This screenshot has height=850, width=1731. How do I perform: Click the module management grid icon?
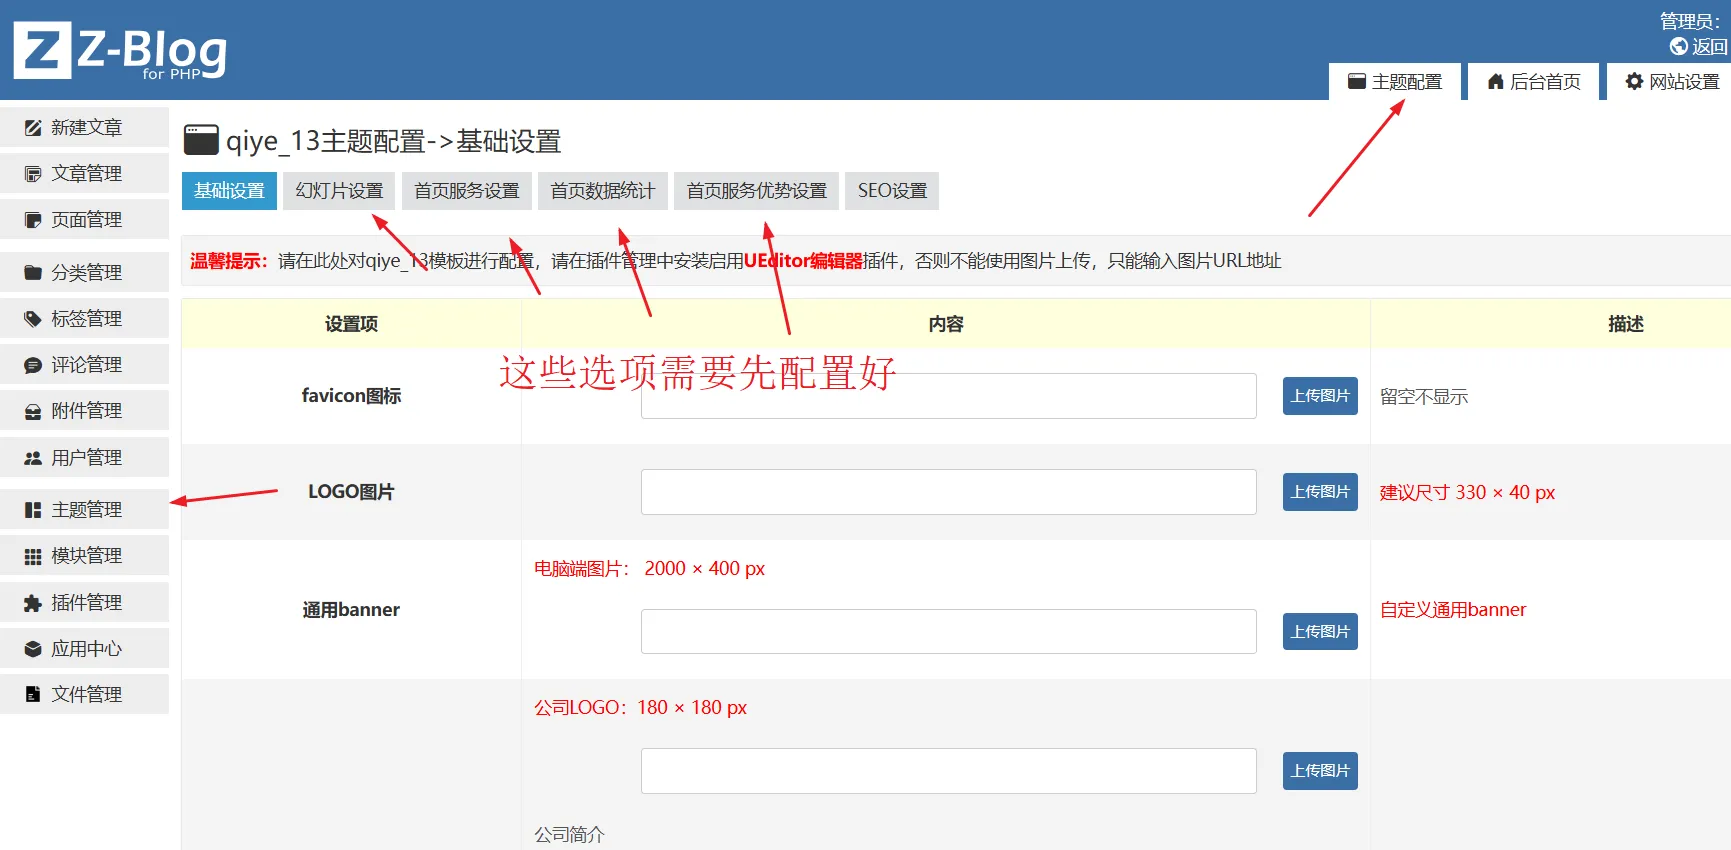pos(33,557)
